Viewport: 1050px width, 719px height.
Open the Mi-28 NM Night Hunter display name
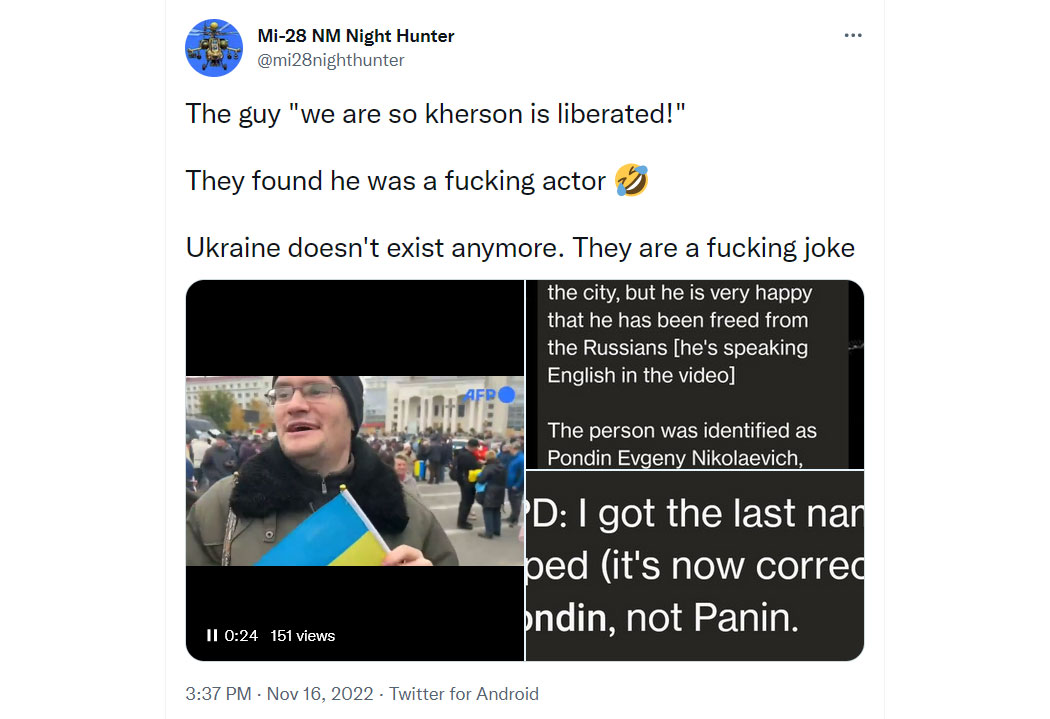356,36
